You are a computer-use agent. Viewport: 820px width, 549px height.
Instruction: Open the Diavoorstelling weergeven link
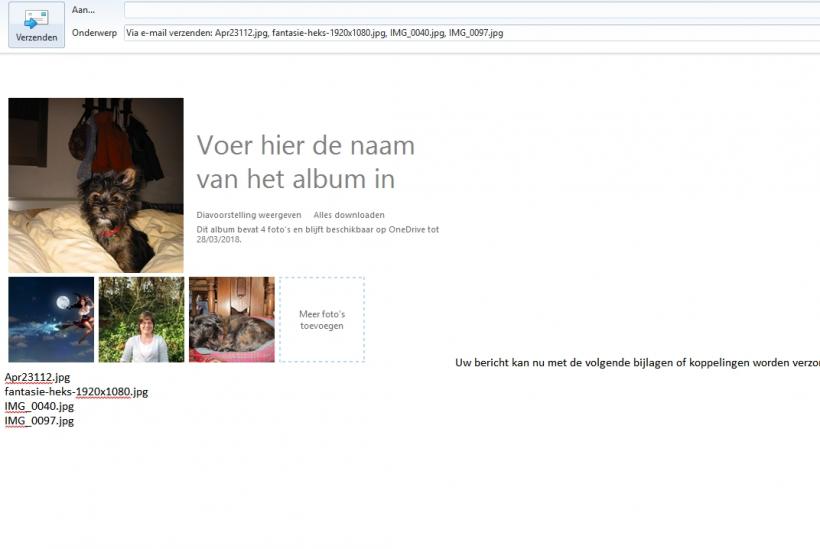249,215
